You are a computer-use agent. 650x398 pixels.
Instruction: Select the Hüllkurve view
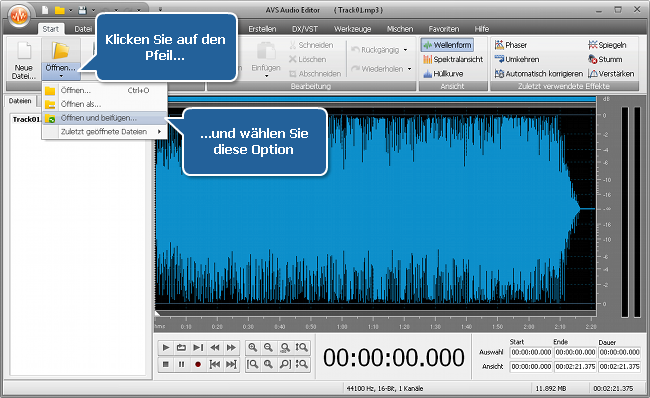pos(443,74)
